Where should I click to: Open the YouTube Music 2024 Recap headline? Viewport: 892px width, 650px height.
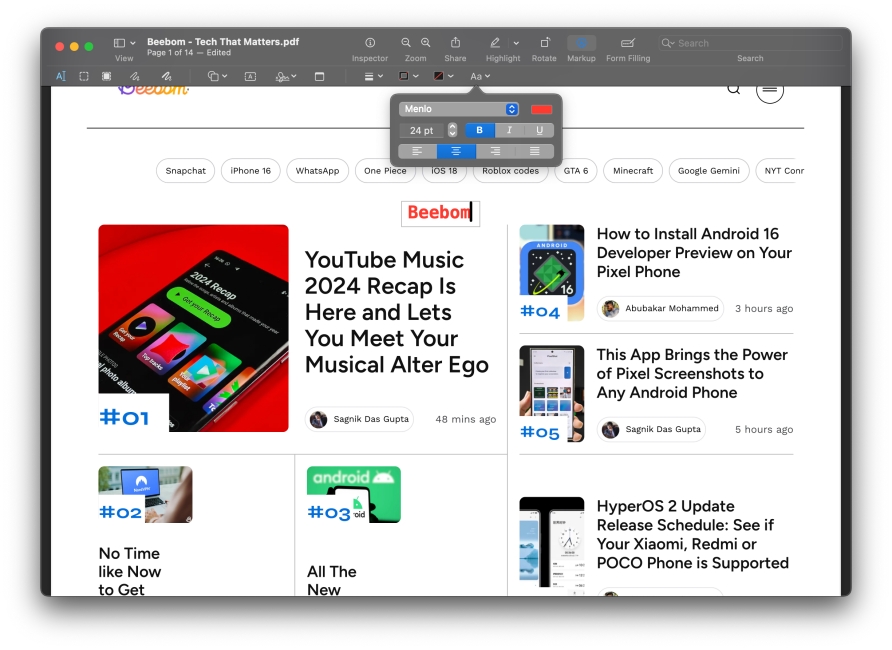[397, 312]
